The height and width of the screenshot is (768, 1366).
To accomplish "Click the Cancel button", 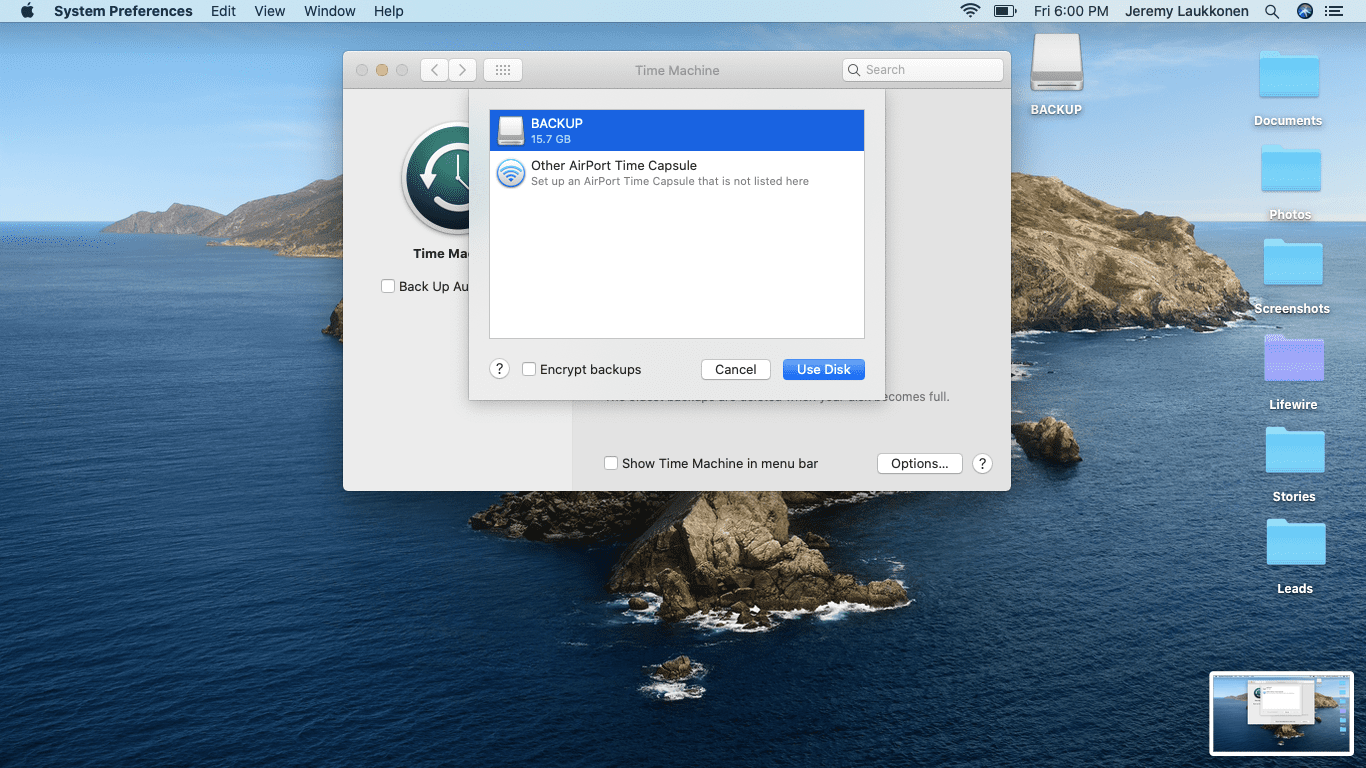I will (x=736, y=369).
